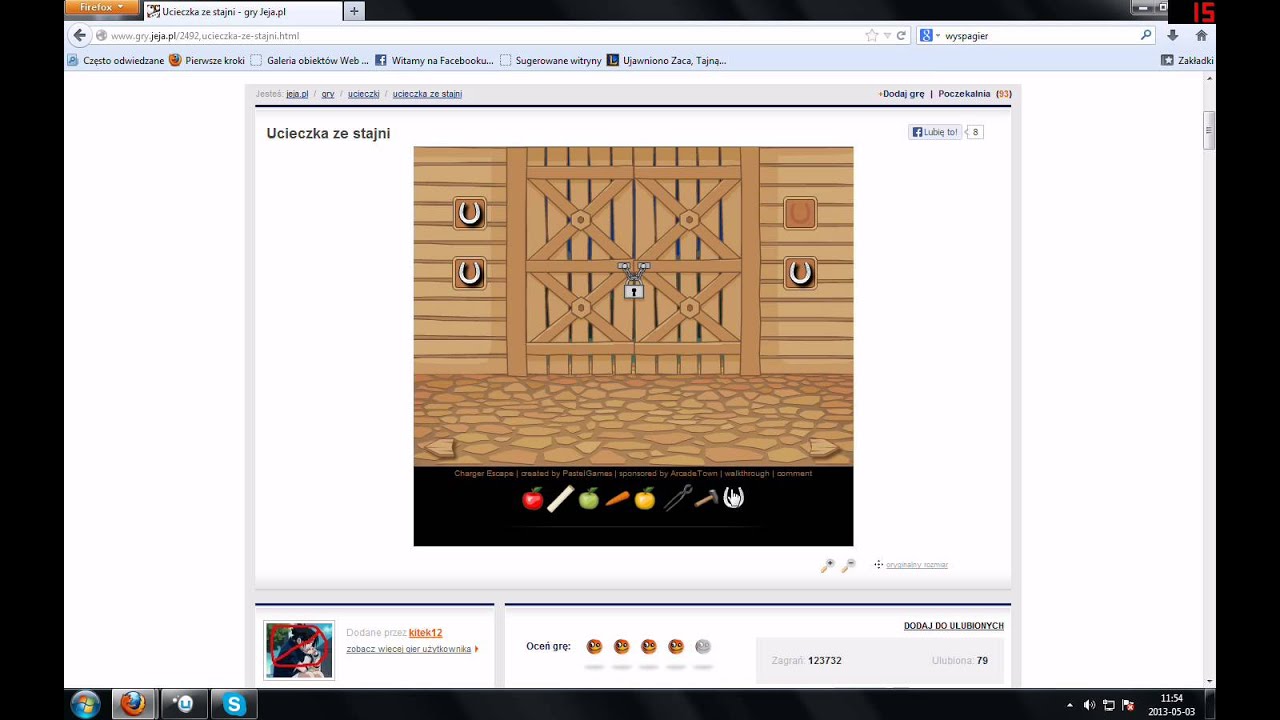Screen dimensions: 1280x720
Task: Open the Firefox downloads arrow
Action: coord(1173,35)
